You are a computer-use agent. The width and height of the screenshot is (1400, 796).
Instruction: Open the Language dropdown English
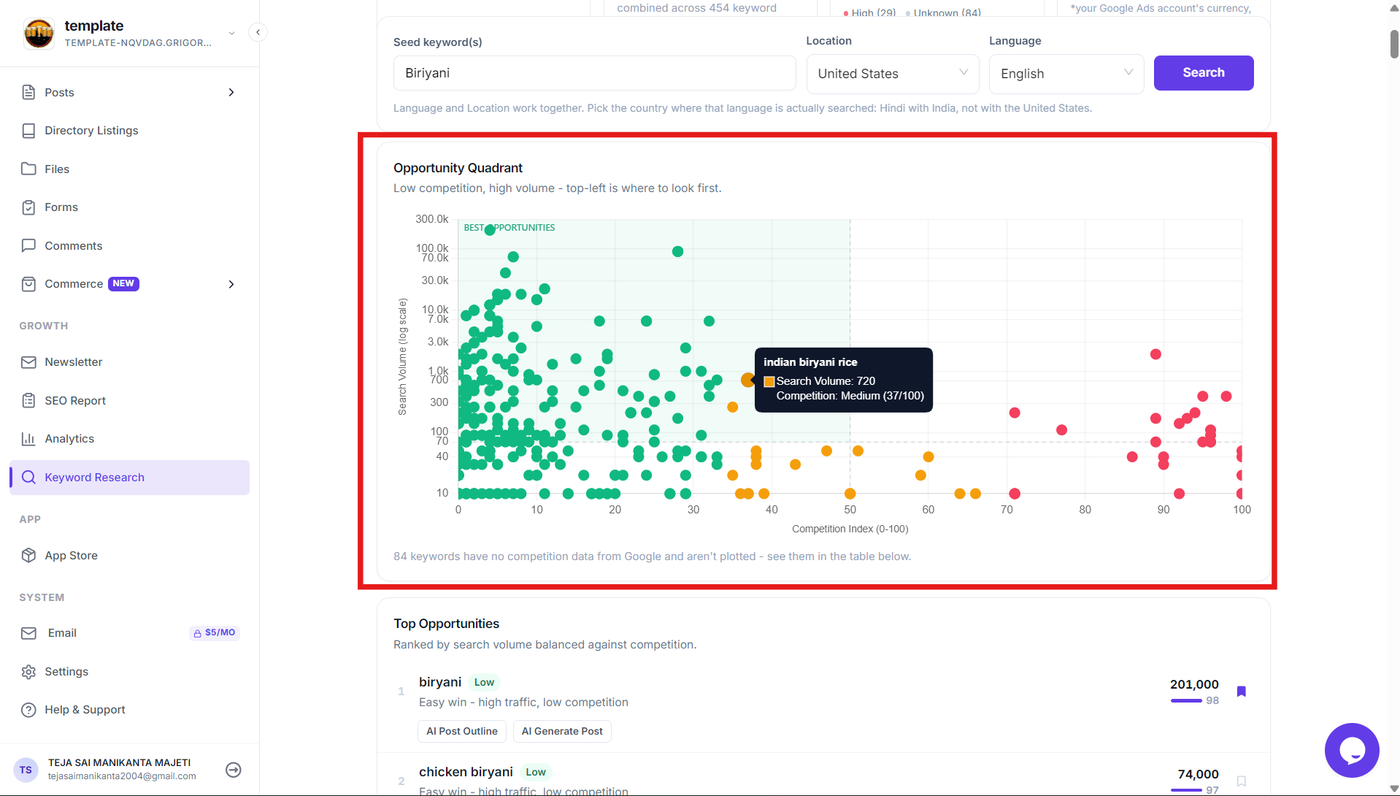point(1066,73)
